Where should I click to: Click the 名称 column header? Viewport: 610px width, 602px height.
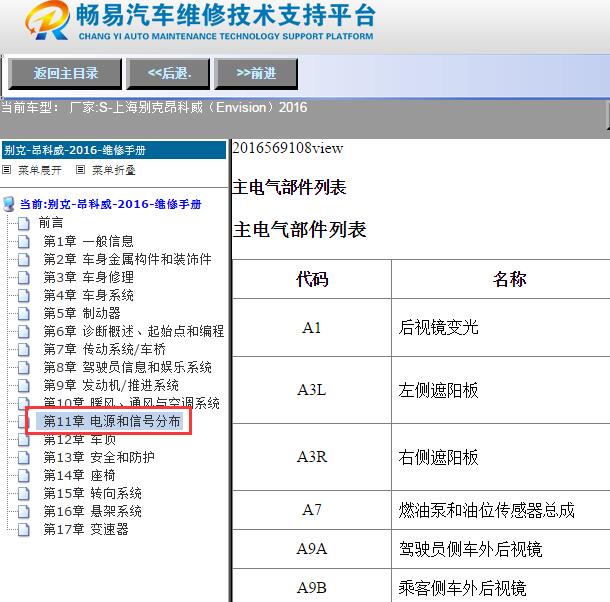509,279
